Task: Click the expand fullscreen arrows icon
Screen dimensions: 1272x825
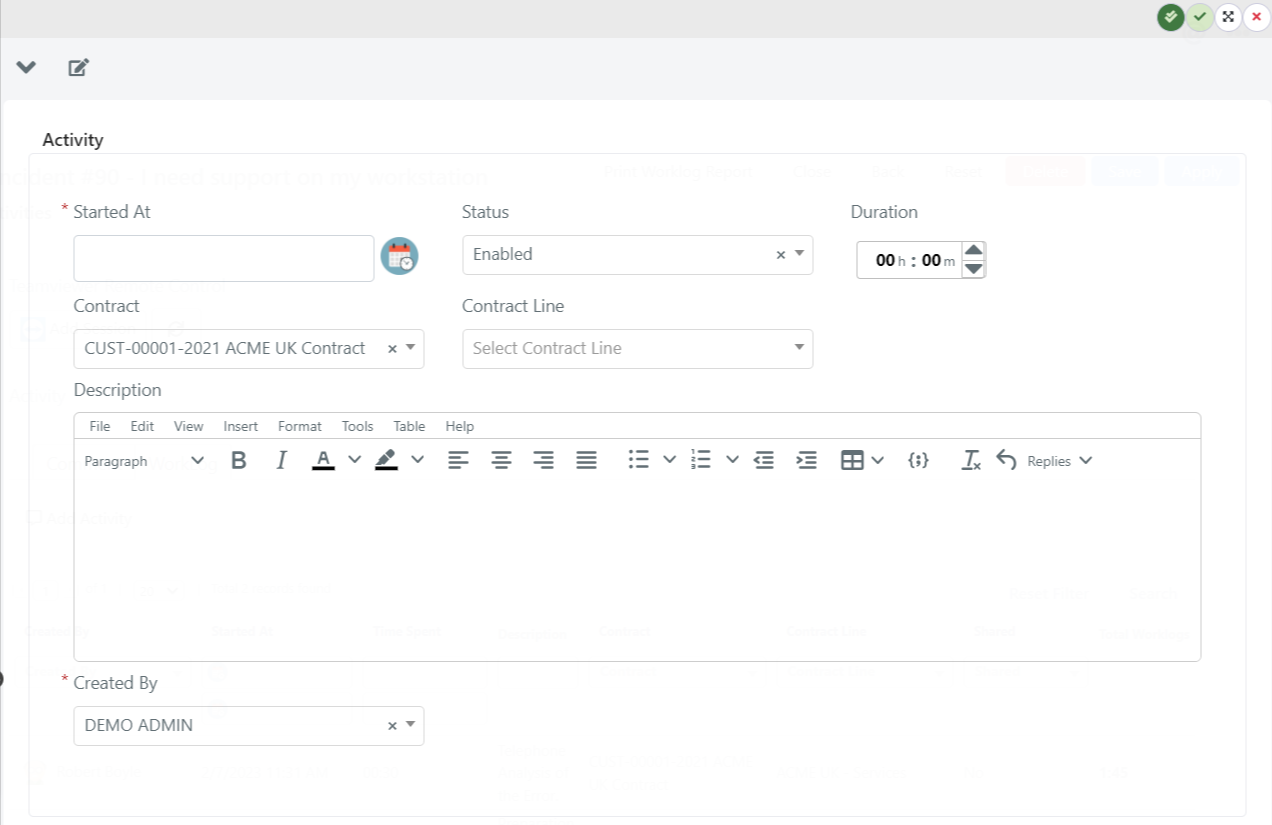Action: pos(1228,17)
